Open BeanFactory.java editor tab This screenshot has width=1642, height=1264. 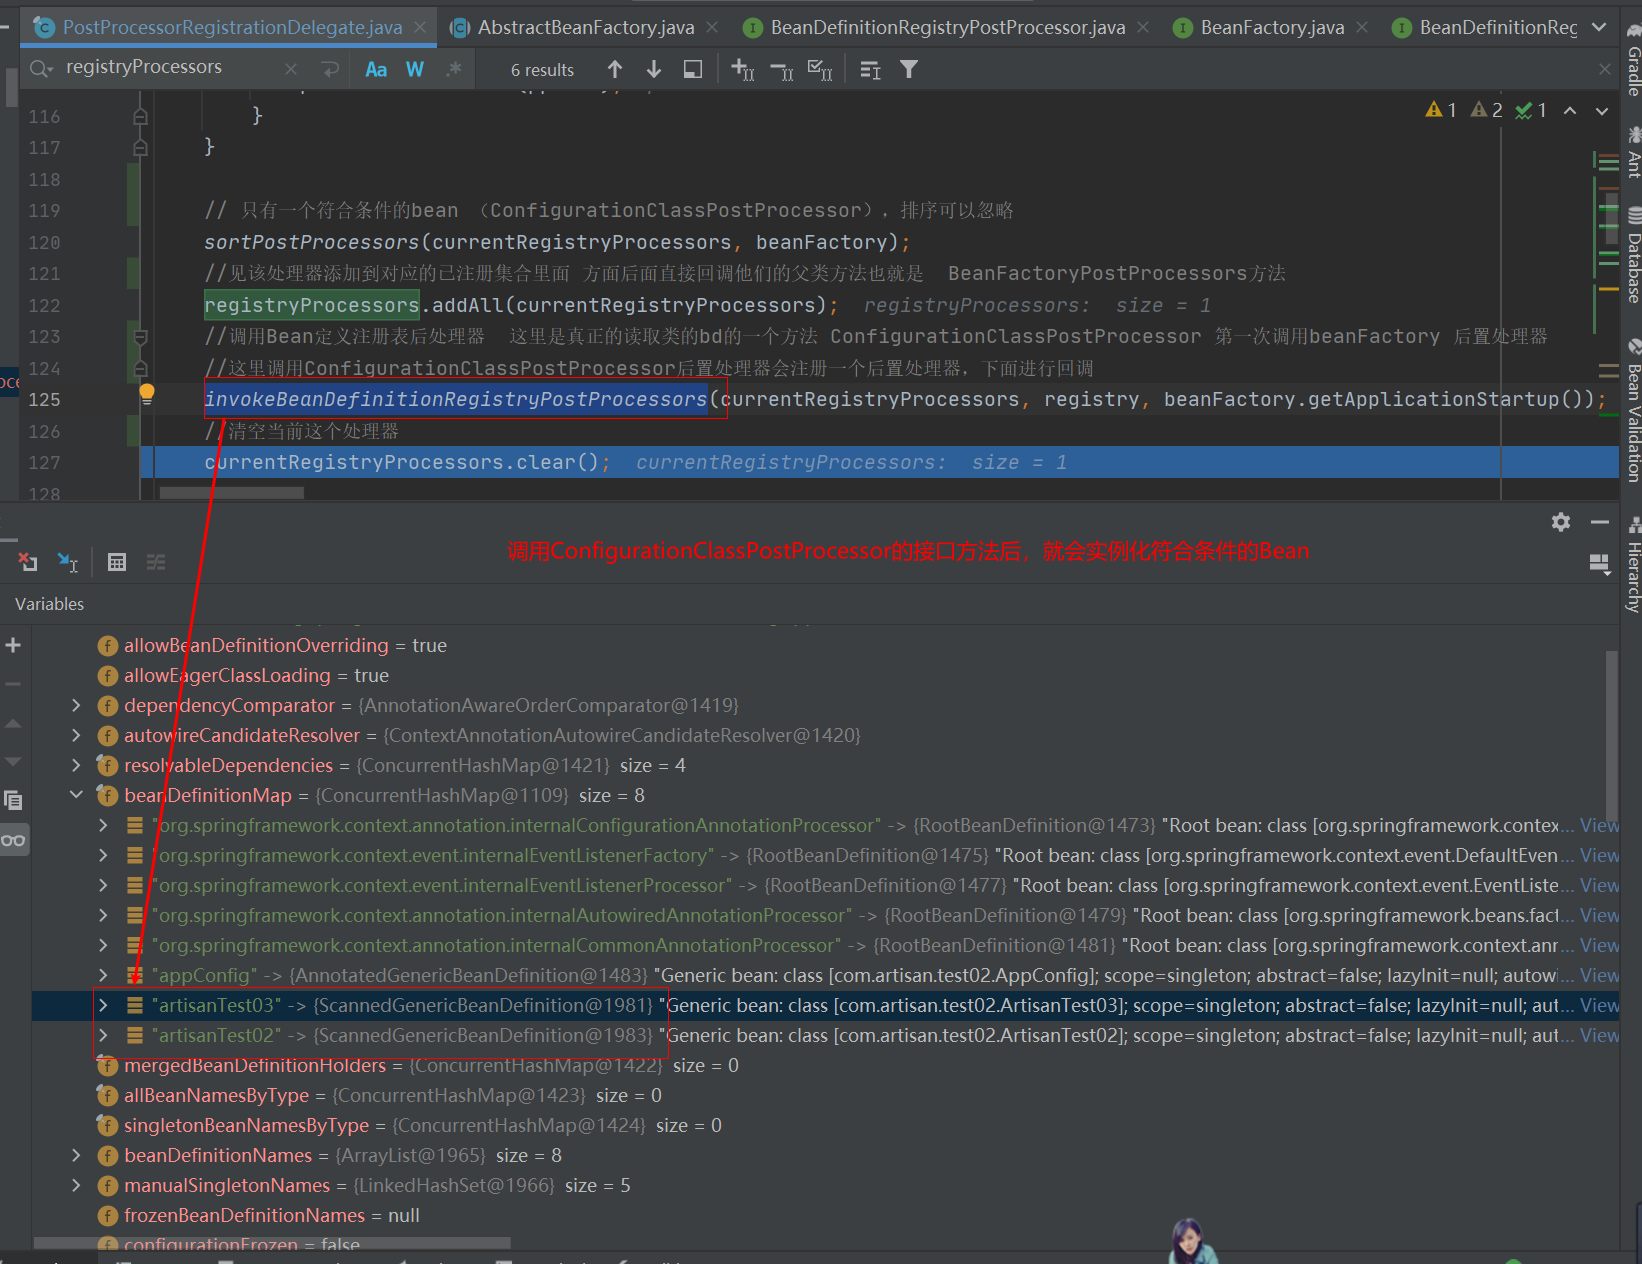pos(1272,27)
